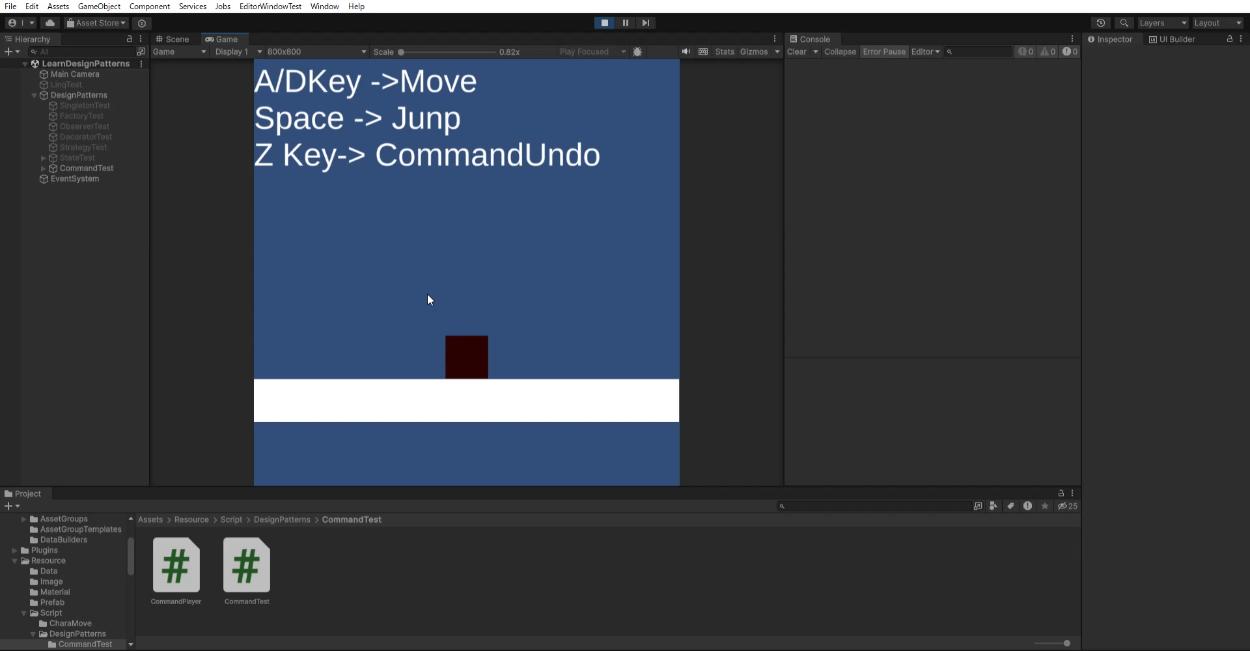Toggle the Stats overlay in the Game view
The width and height of the screenshot is (1250, 651).
(724, 52)
